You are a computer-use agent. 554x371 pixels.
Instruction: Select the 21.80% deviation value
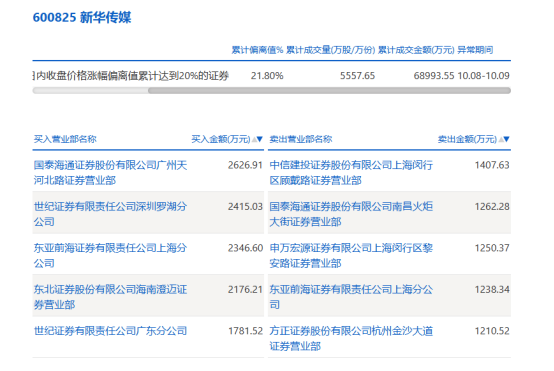267,76
